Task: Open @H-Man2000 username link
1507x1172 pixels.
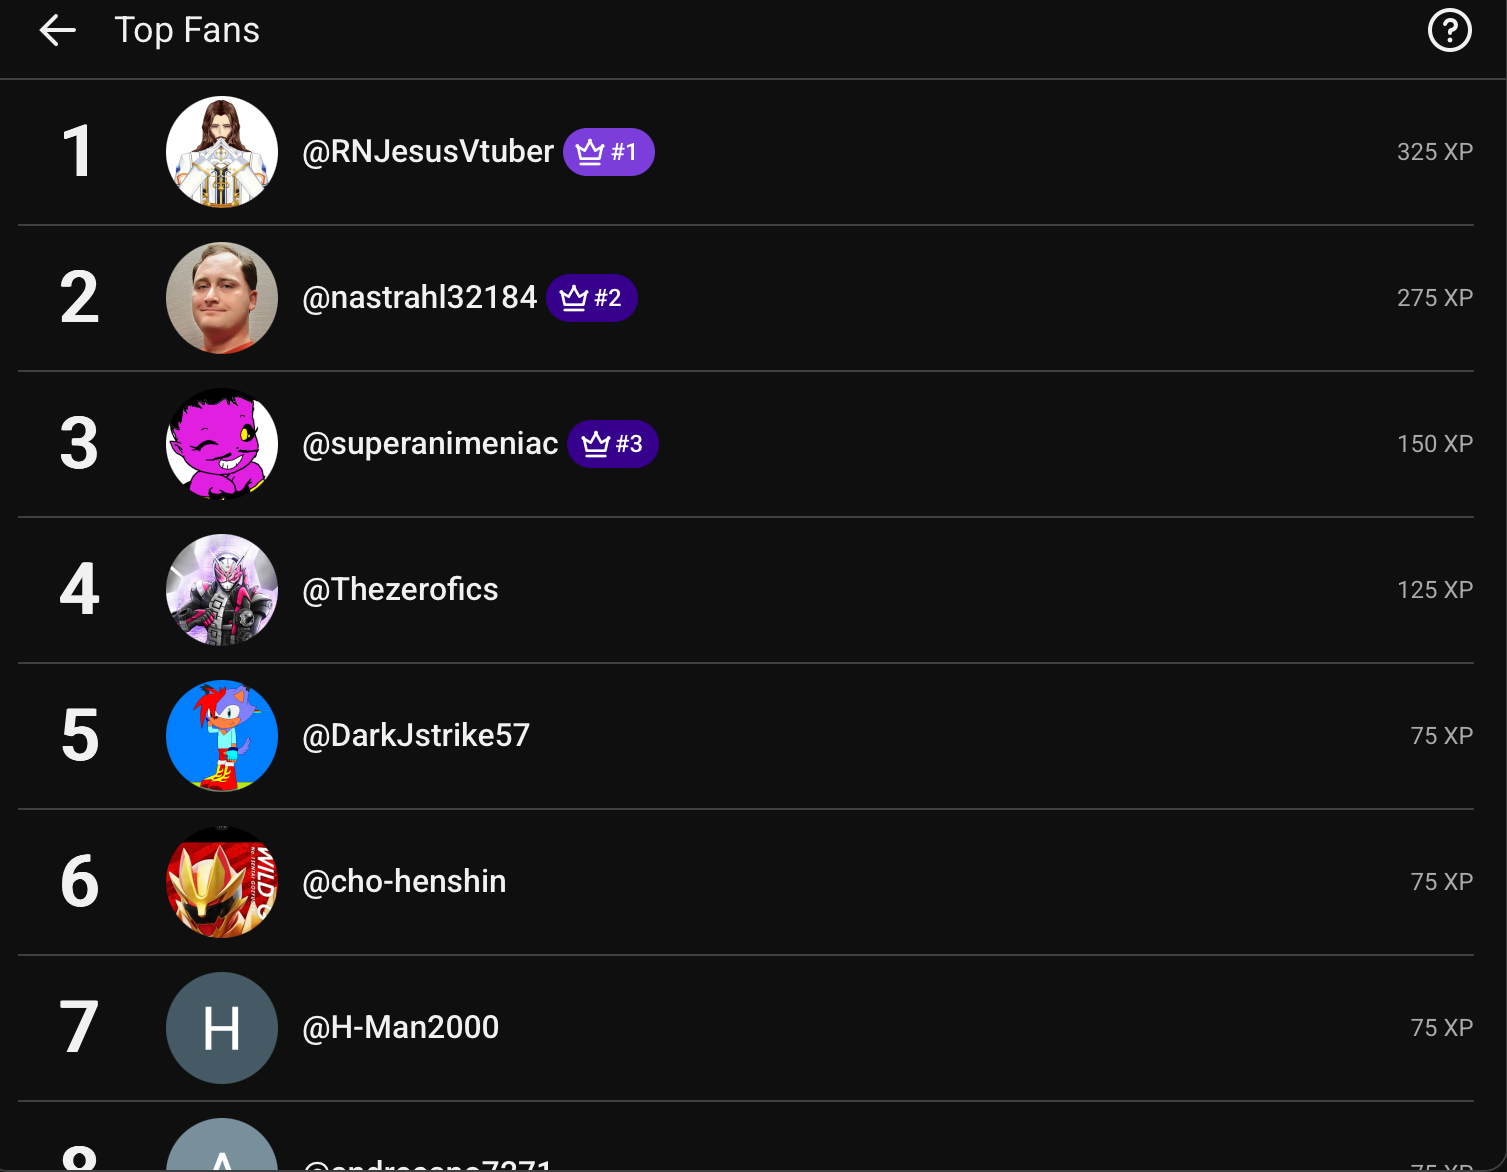Action: tap(400, 1028)
